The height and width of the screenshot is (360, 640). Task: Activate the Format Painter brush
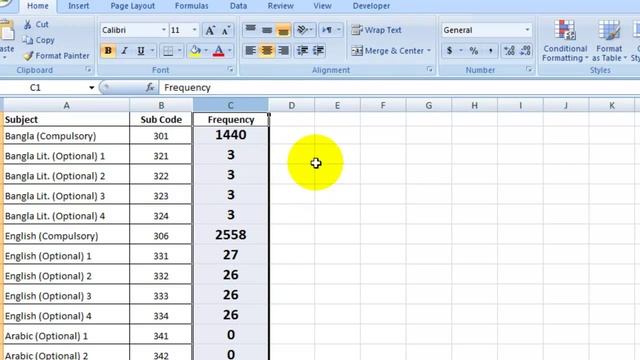(28, 56)
